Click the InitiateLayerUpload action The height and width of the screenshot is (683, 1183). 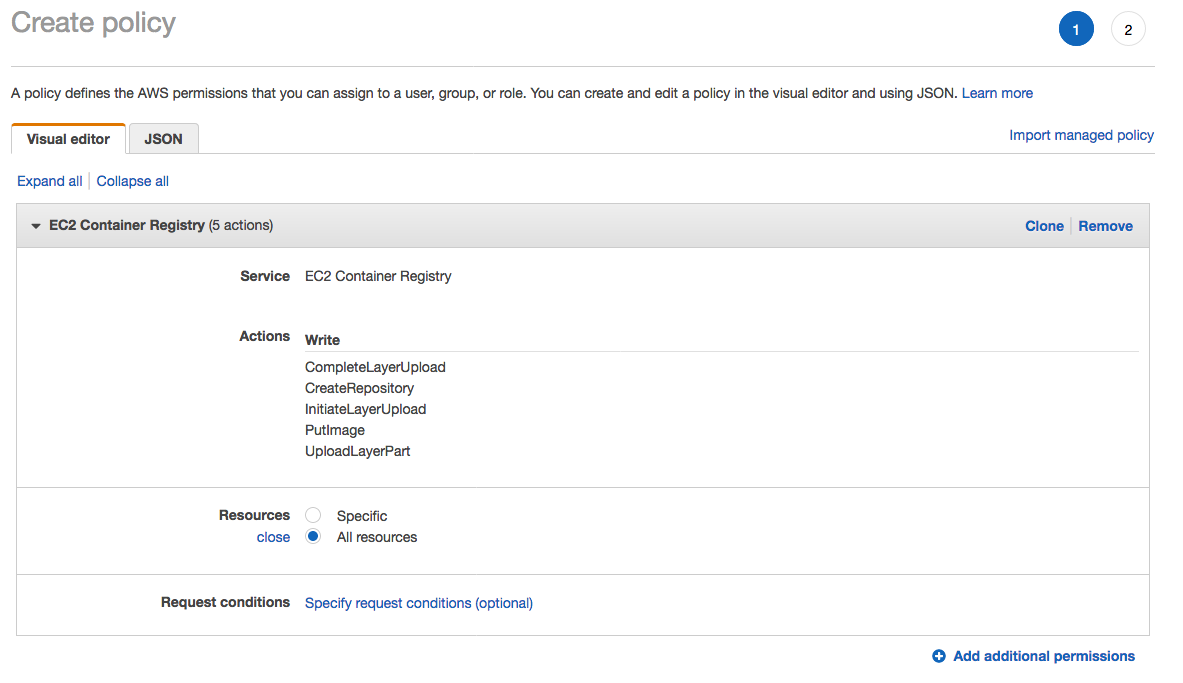click(365, 409)
